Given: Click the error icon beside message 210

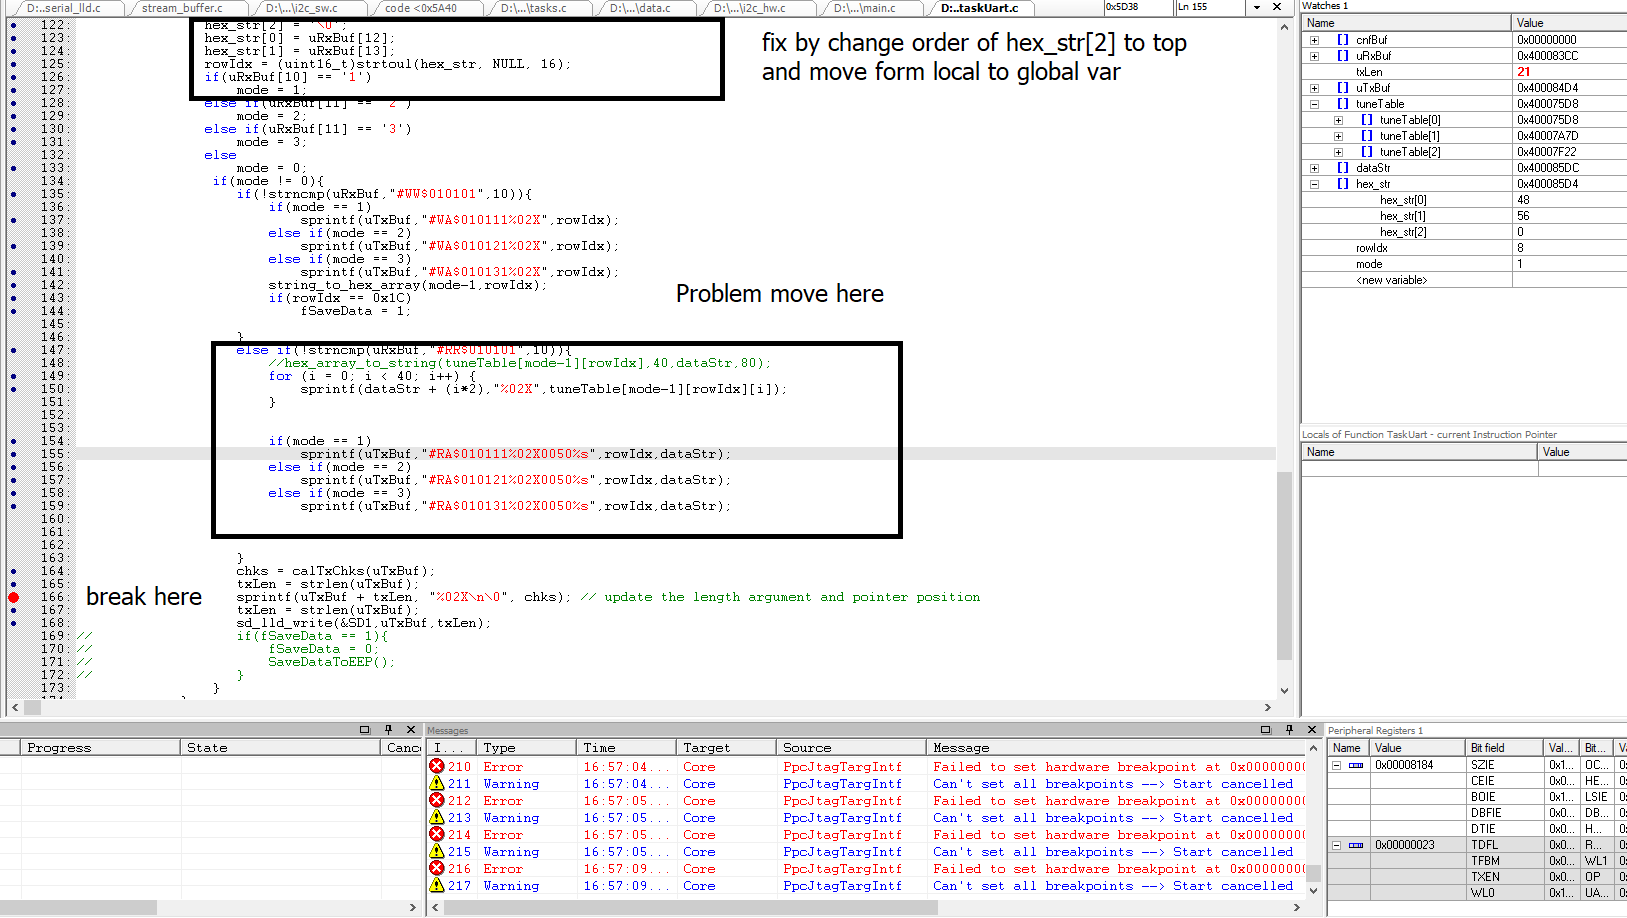Looking at the screenshot, I should (x=436, y=766).
